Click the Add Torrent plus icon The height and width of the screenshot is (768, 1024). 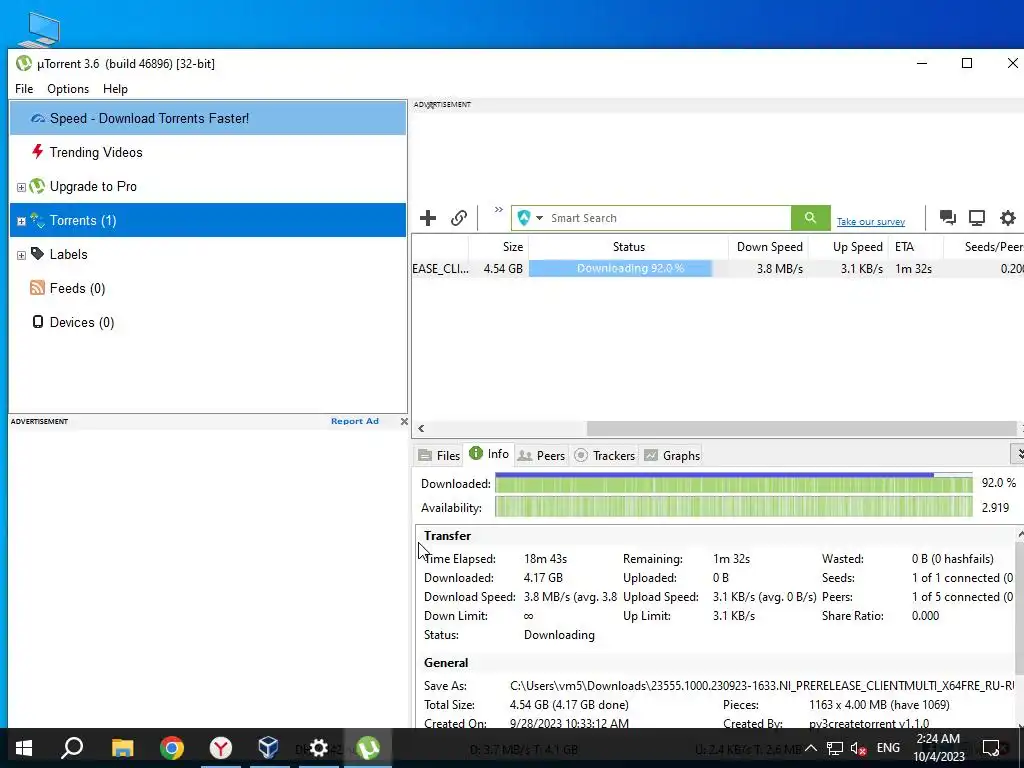428,218
